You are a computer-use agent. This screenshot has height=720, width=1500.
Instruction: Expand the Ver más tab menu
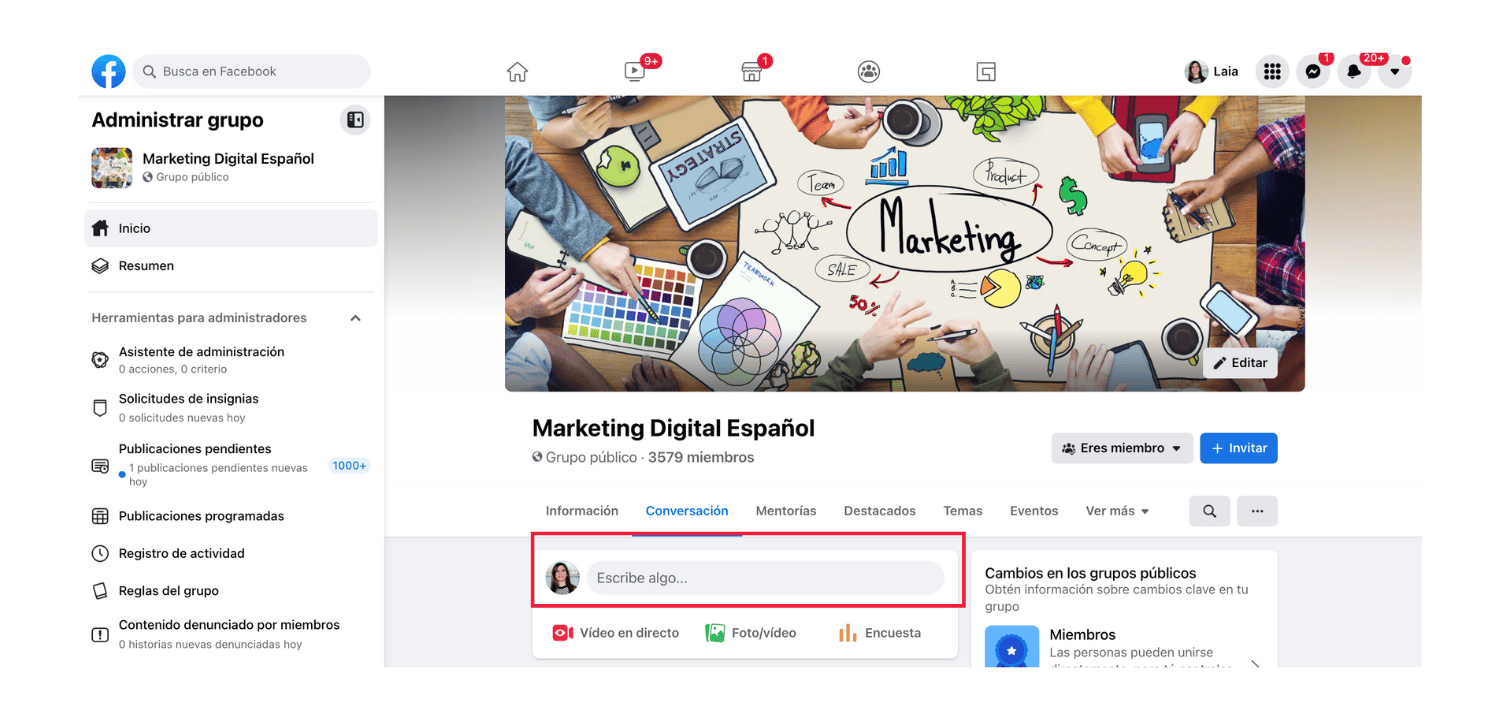(x=1117, y=511)
